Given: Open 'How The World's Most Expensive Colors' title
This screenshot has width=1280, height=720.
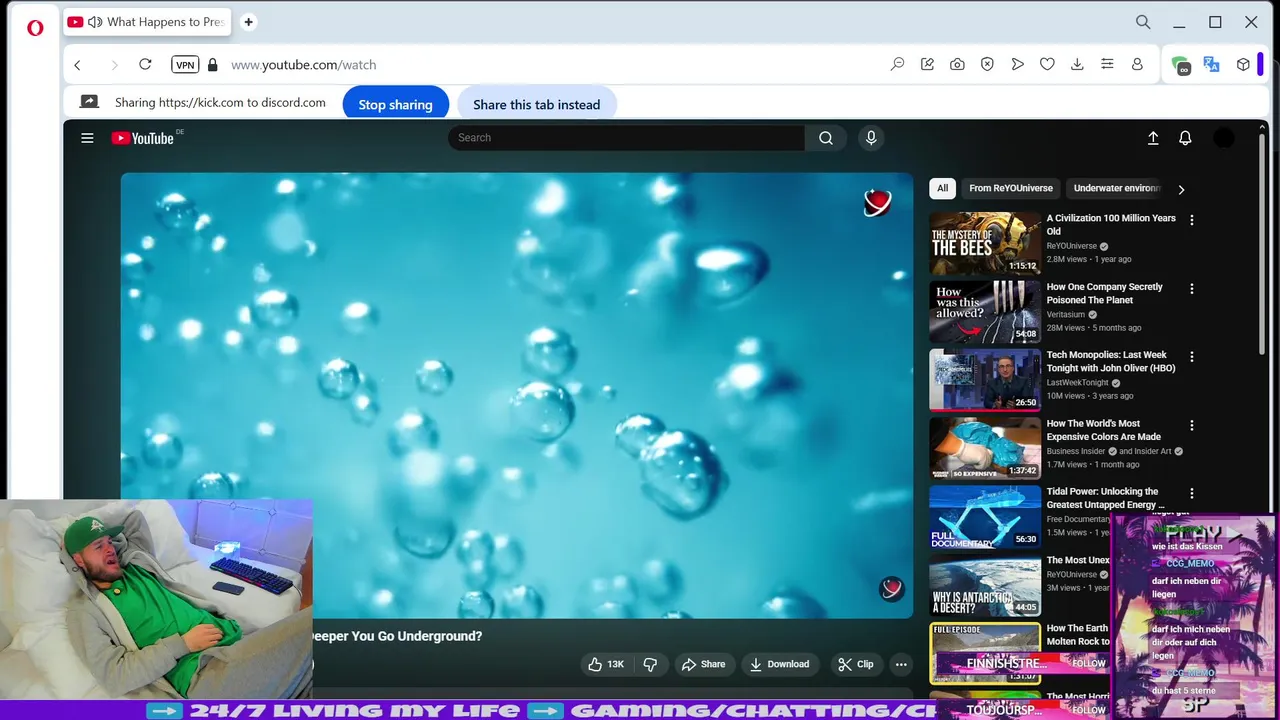Looking at the screenshot, I should coord(1103,430).
